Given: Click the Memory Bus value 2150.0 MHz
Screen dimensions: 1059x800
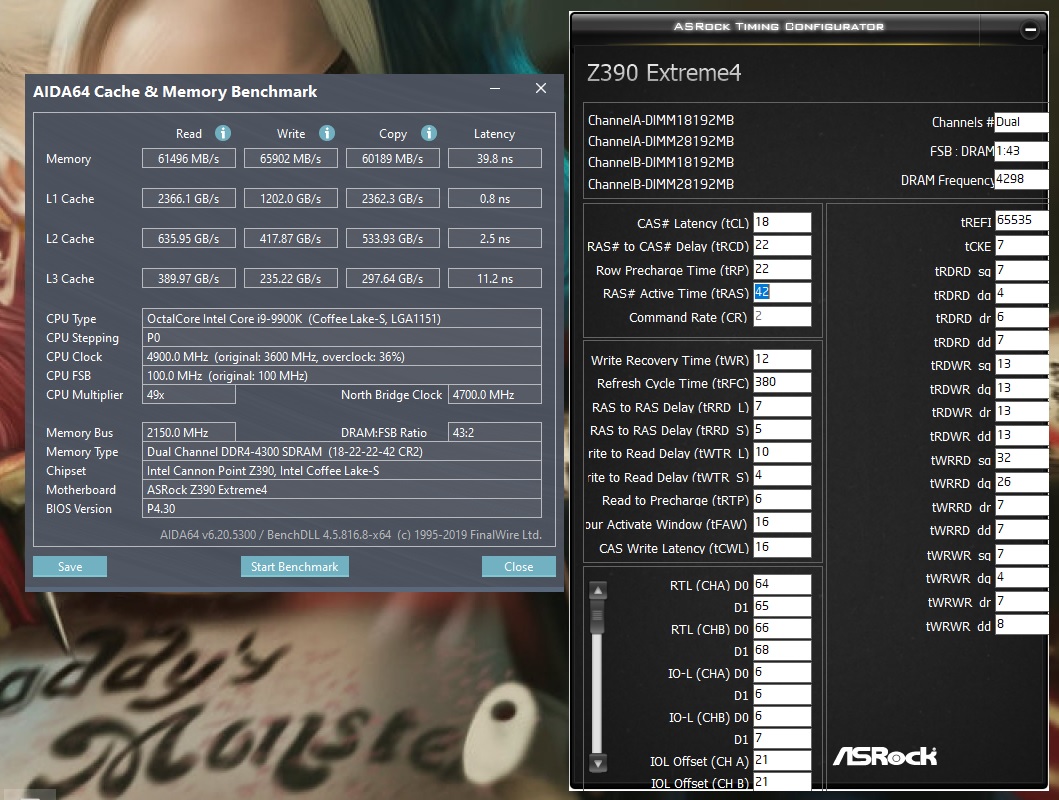Looking at the screenshot, I should click(188, 432).
